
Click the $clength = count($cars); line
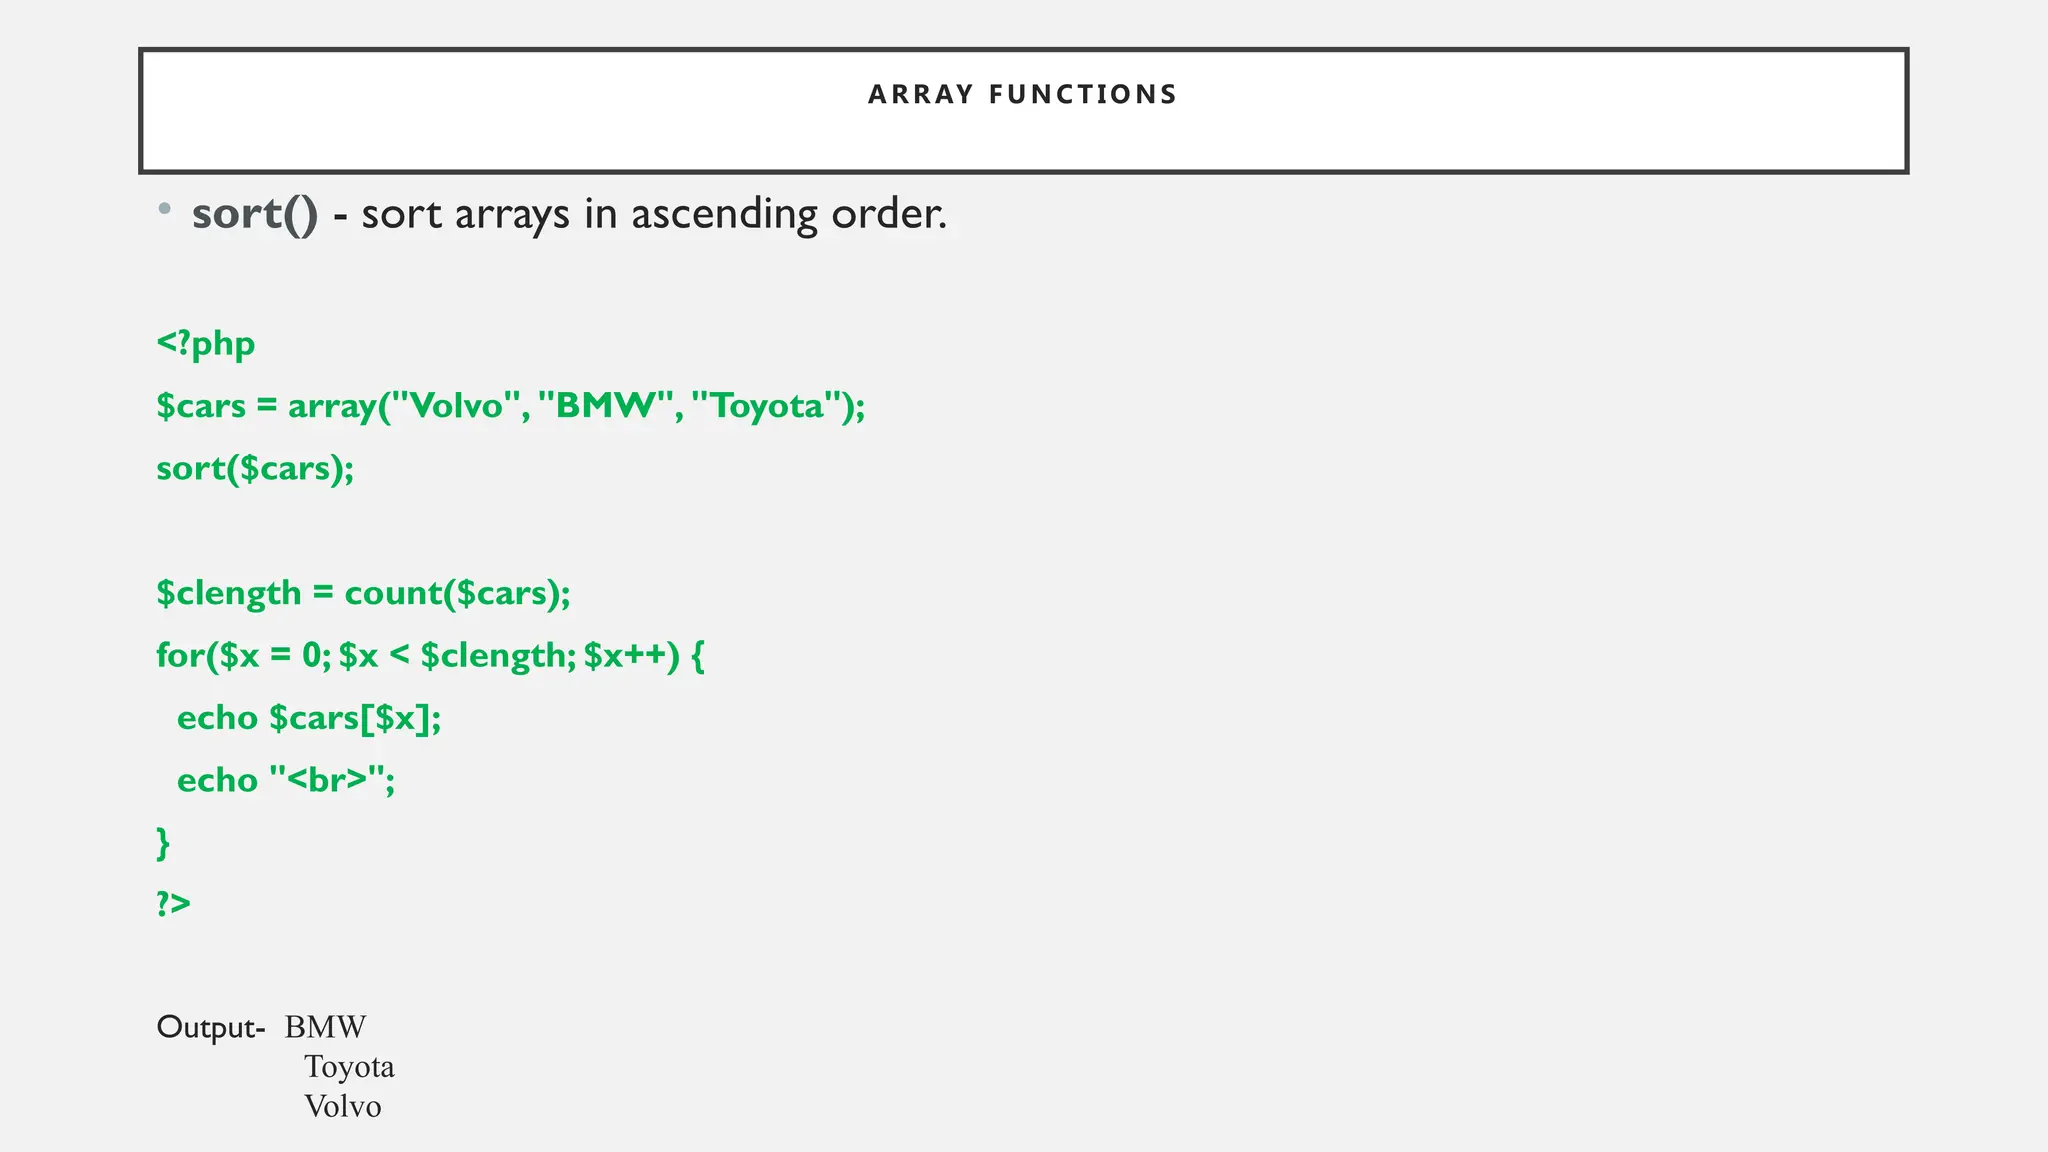tap(363, 593)
